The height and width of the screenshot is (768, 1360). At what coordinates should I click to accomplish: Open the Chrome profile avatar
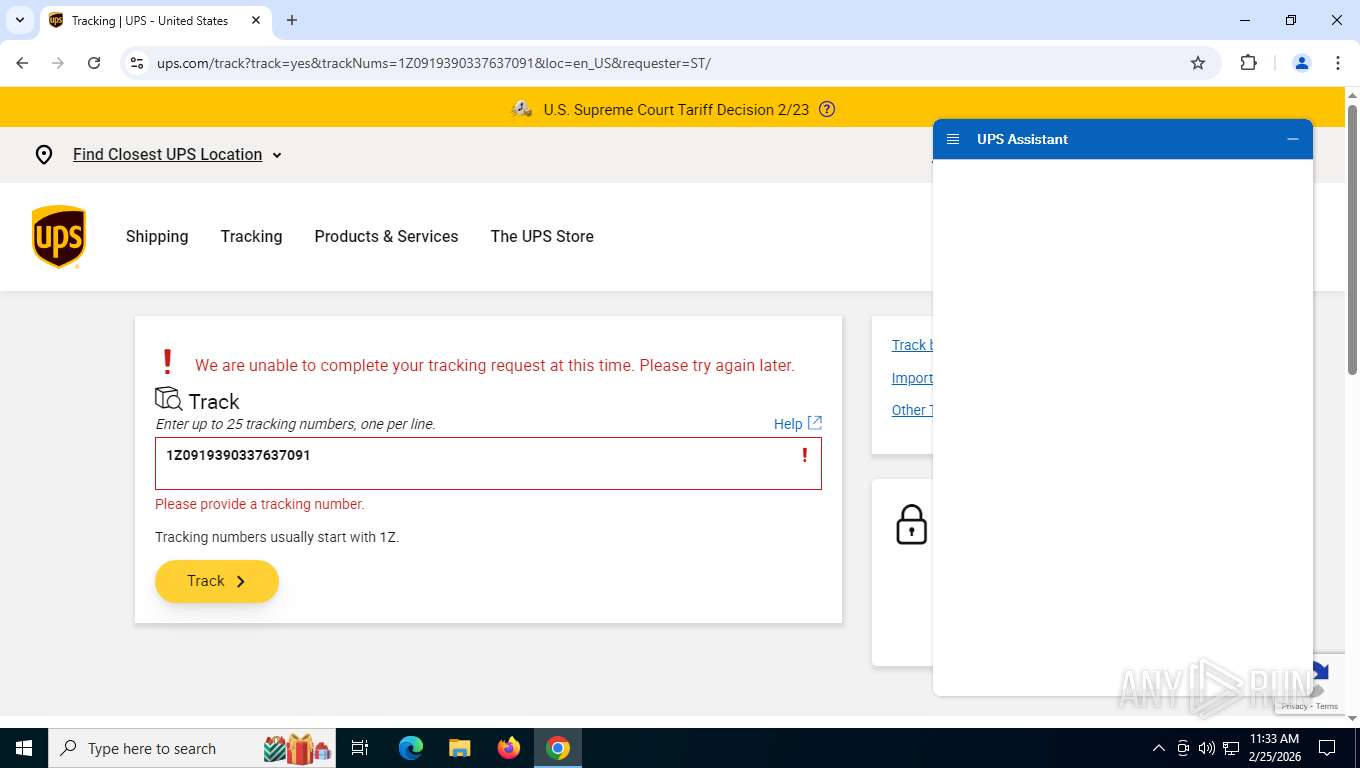[x=1302, y=63]
